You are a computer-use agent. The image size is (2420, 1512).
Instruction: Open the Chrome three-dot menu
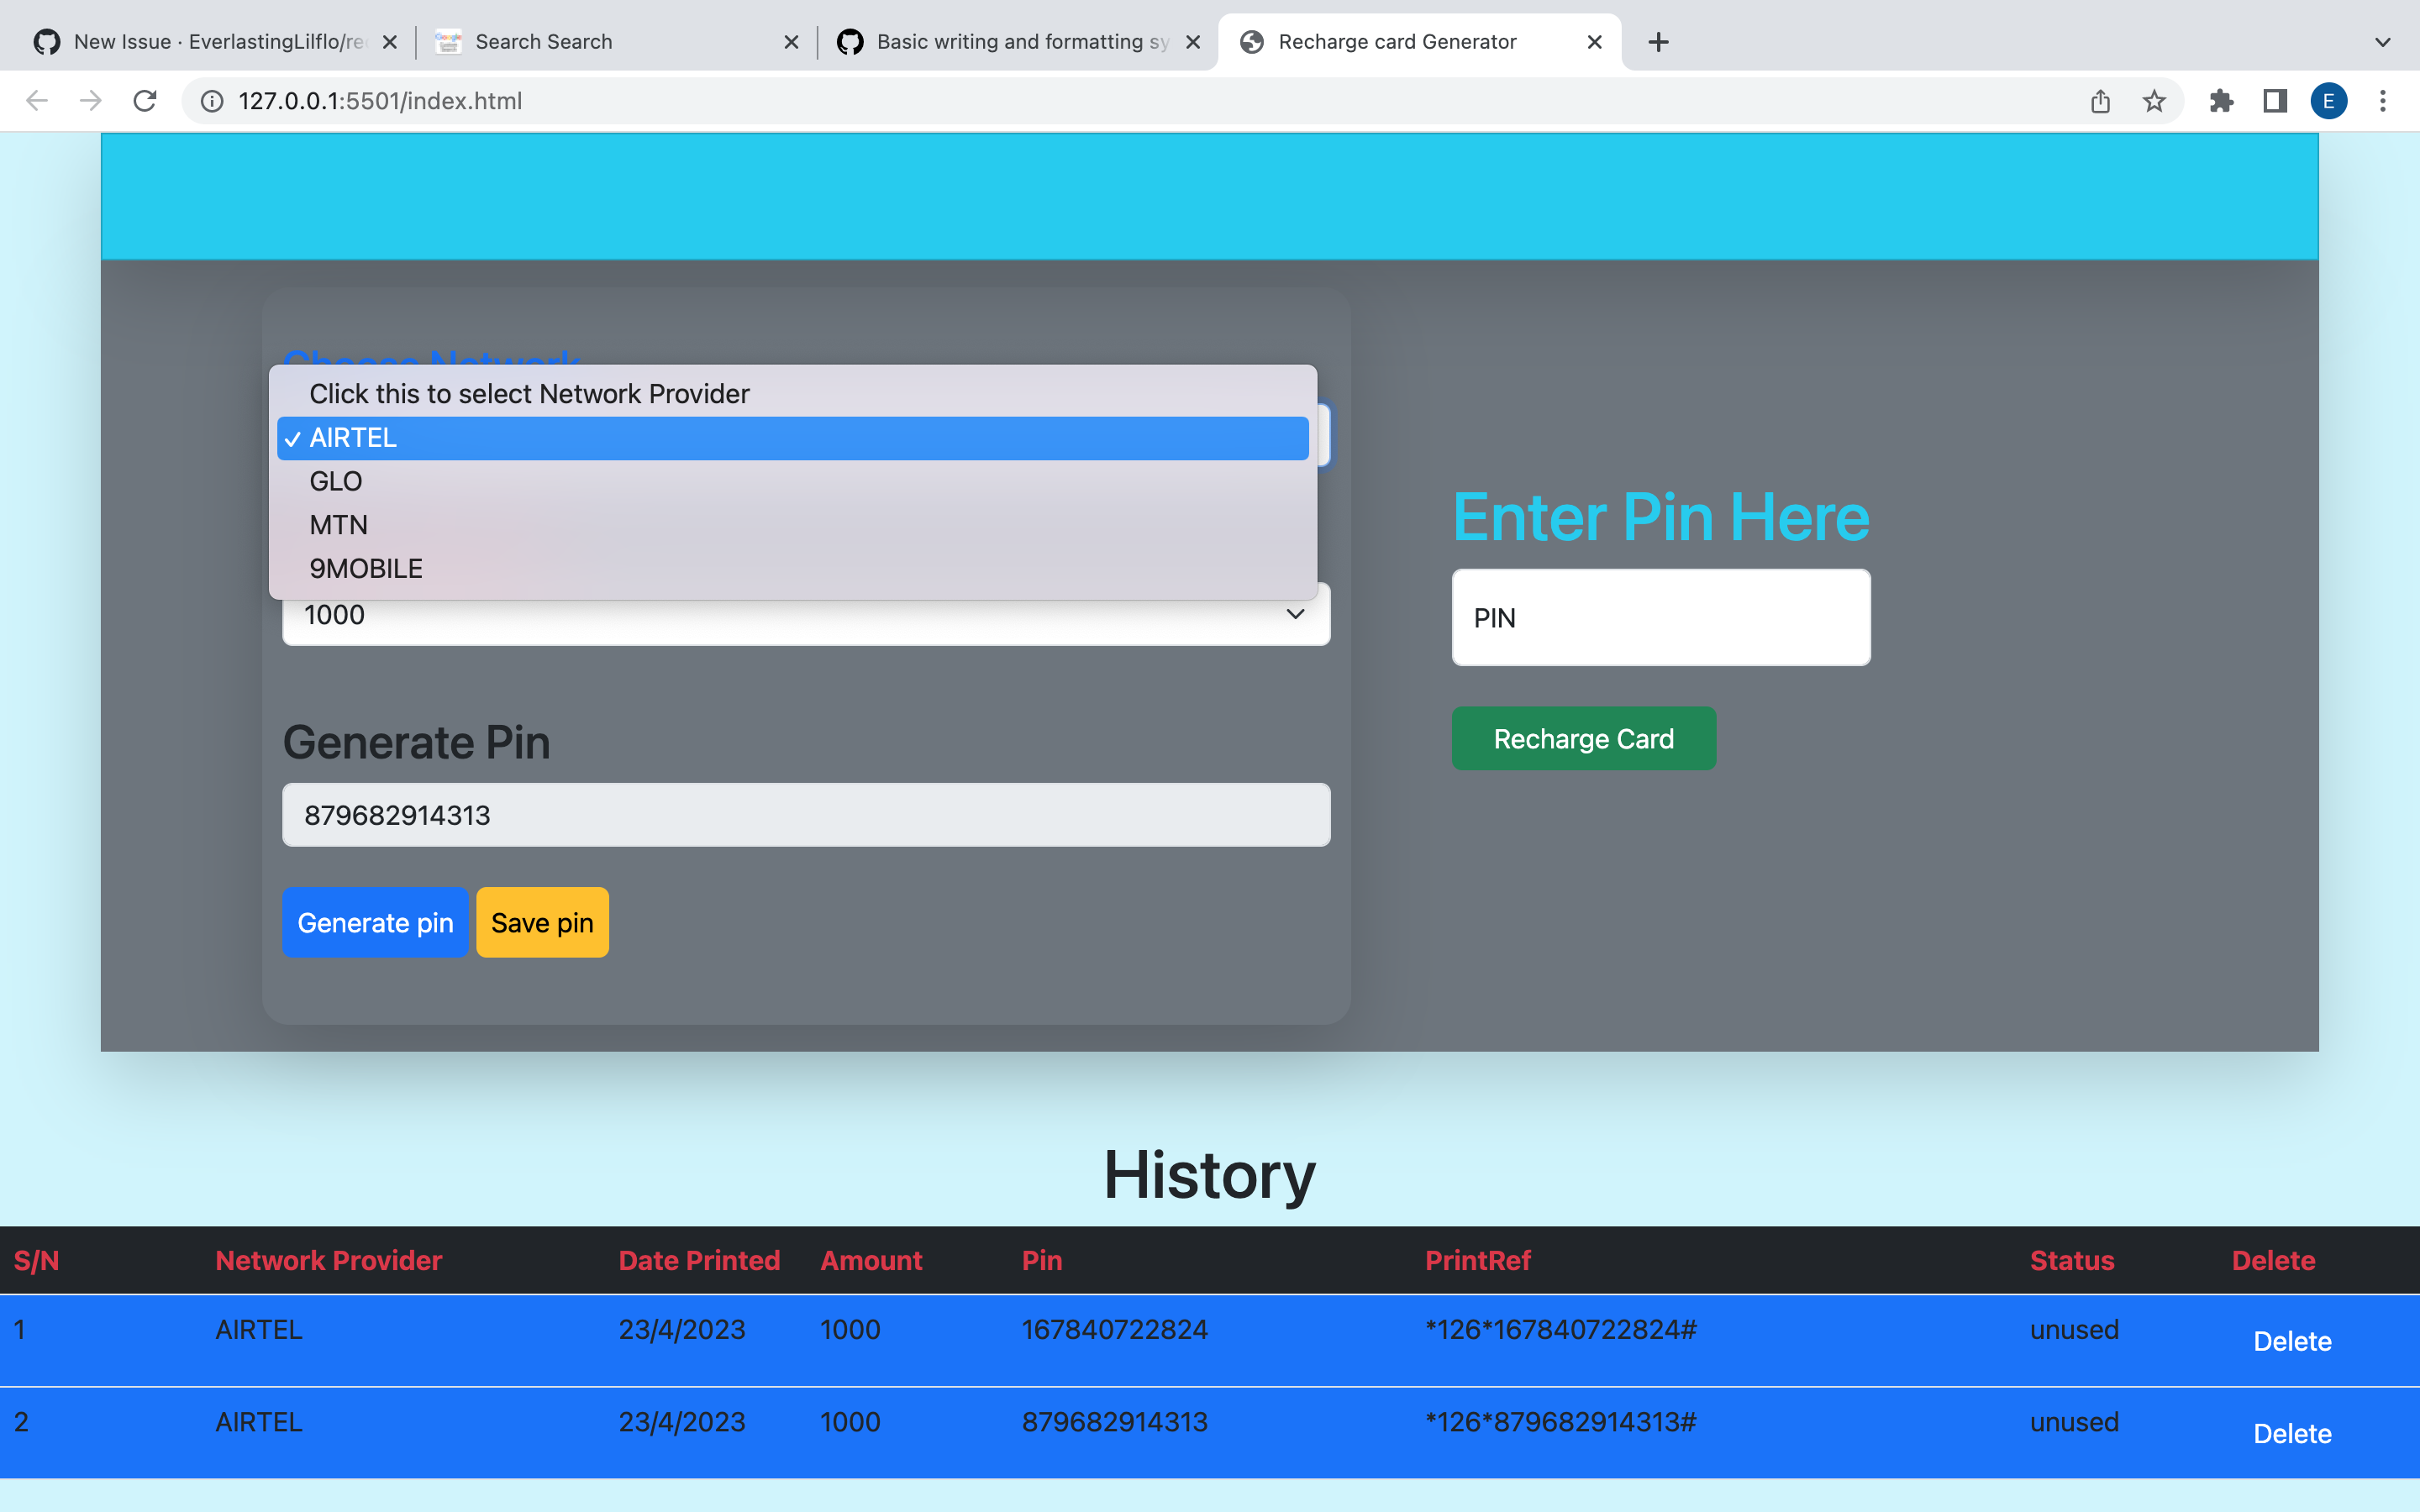tap(2383, 101)
